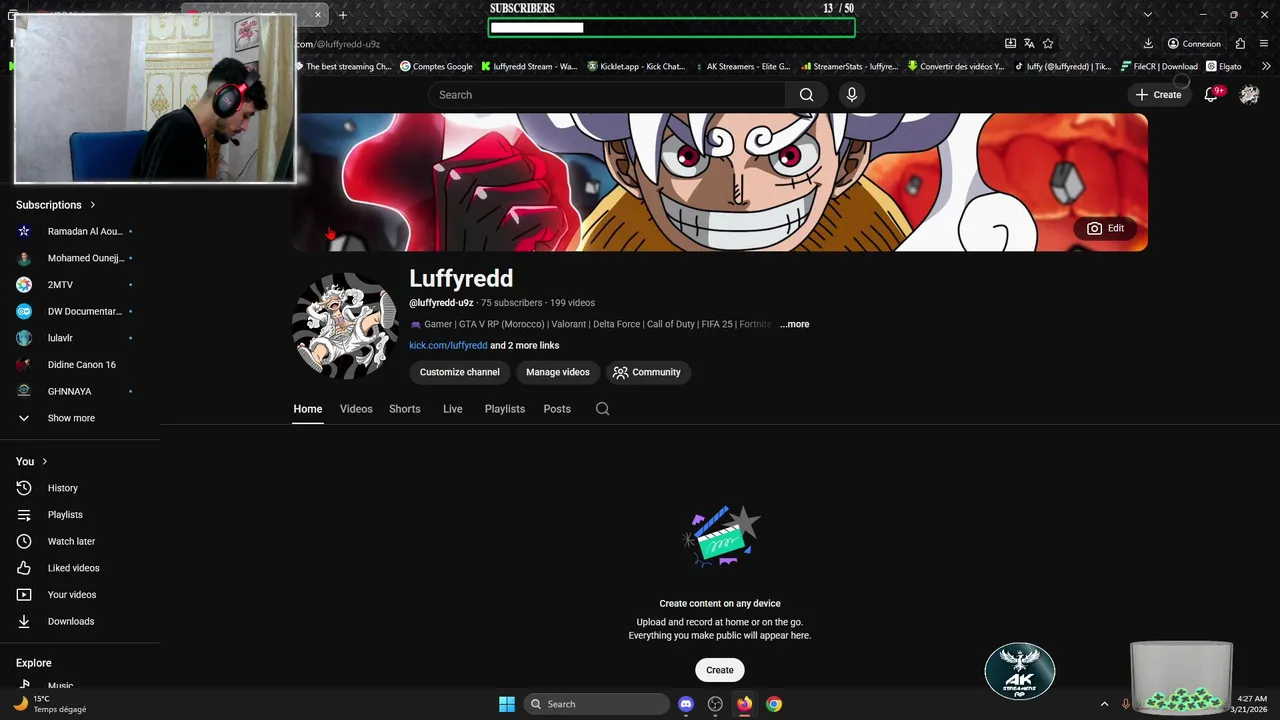Open Downloads in the sidebar
Image resolution: width=1280 pixels, height=720 pixels.
pyautogui.click(x=80, y=621)
